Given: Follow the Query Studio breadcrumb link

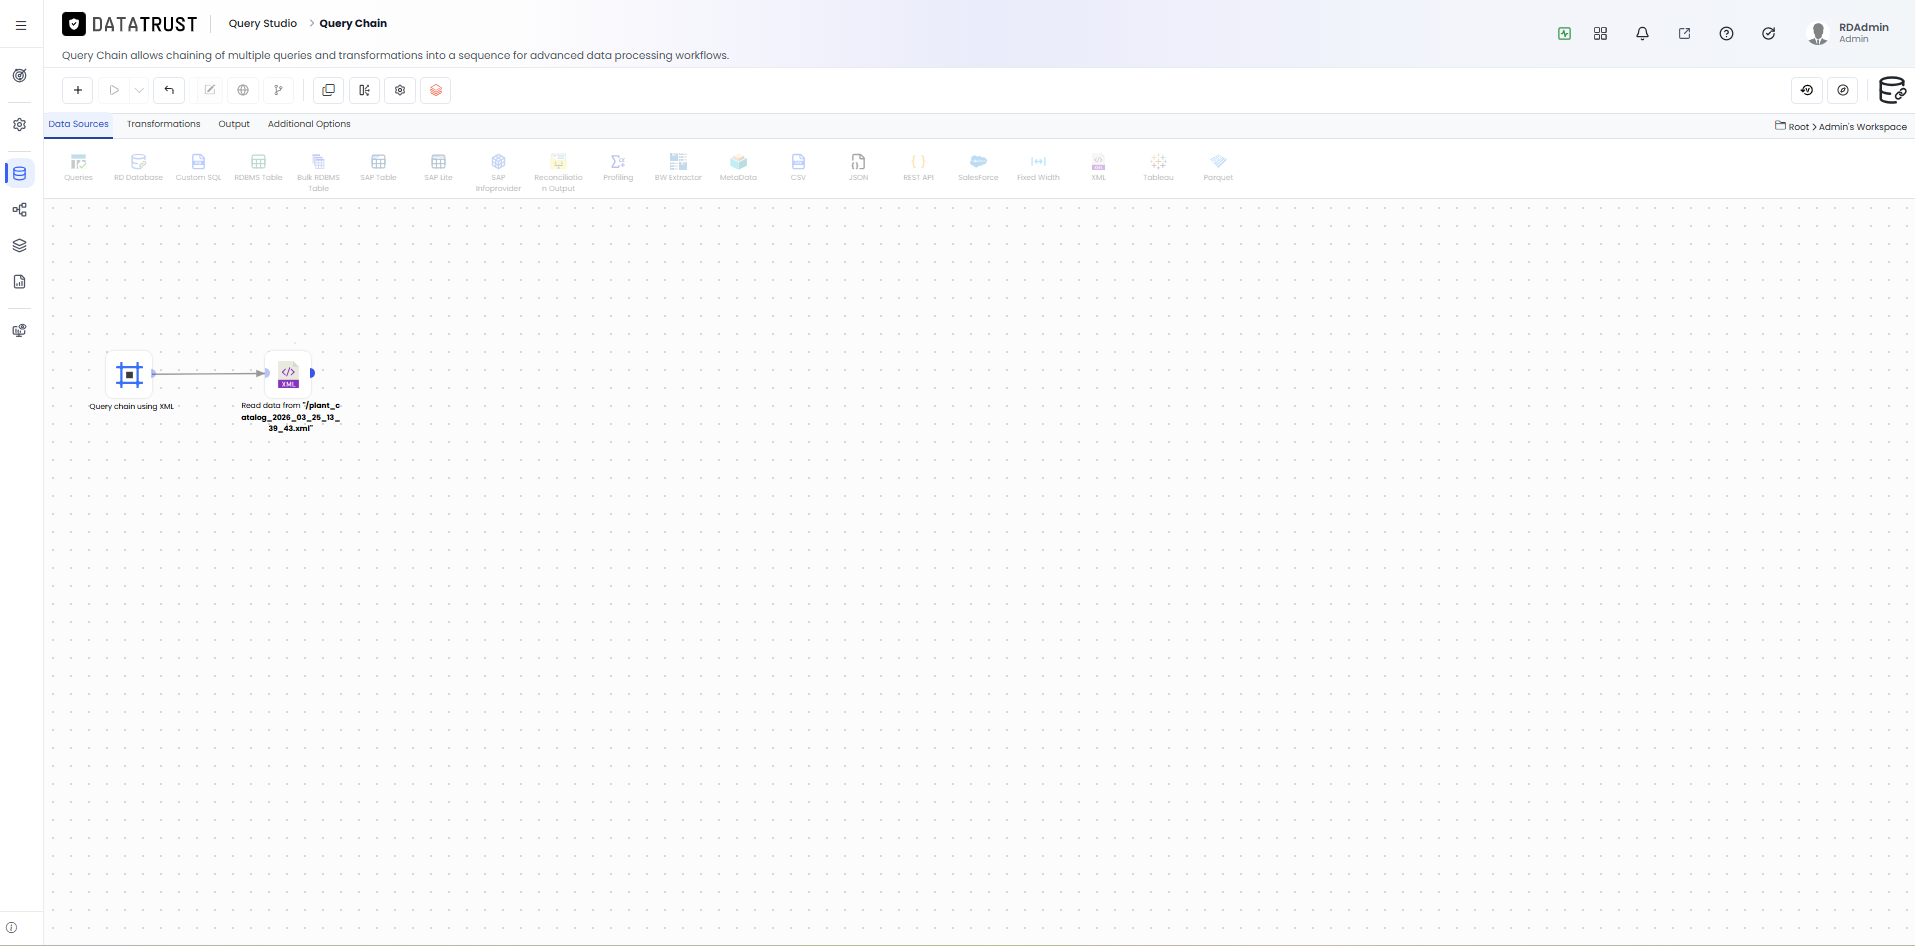Looking at the screenshot, I should [263, 23].
